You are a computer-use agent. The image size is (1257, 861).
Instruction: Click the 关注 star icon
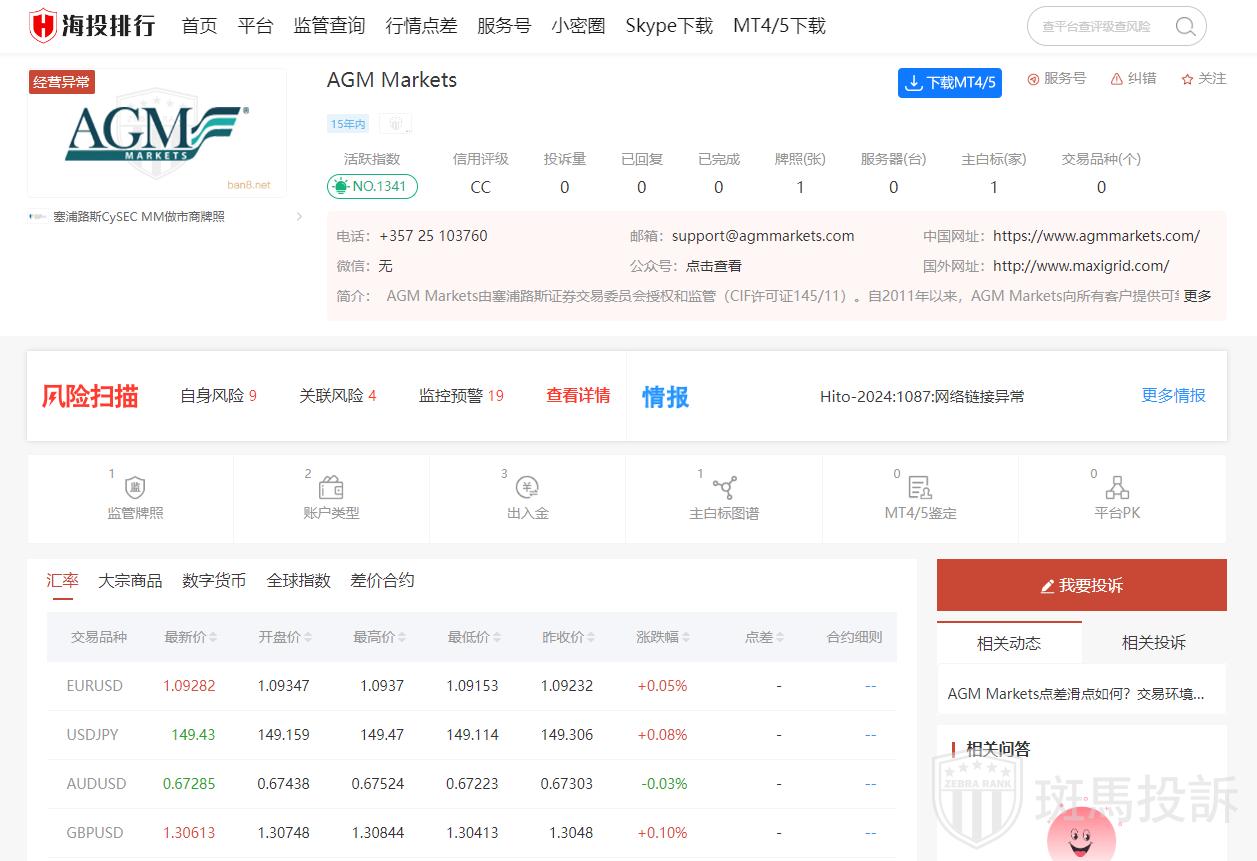(1187, 79)
